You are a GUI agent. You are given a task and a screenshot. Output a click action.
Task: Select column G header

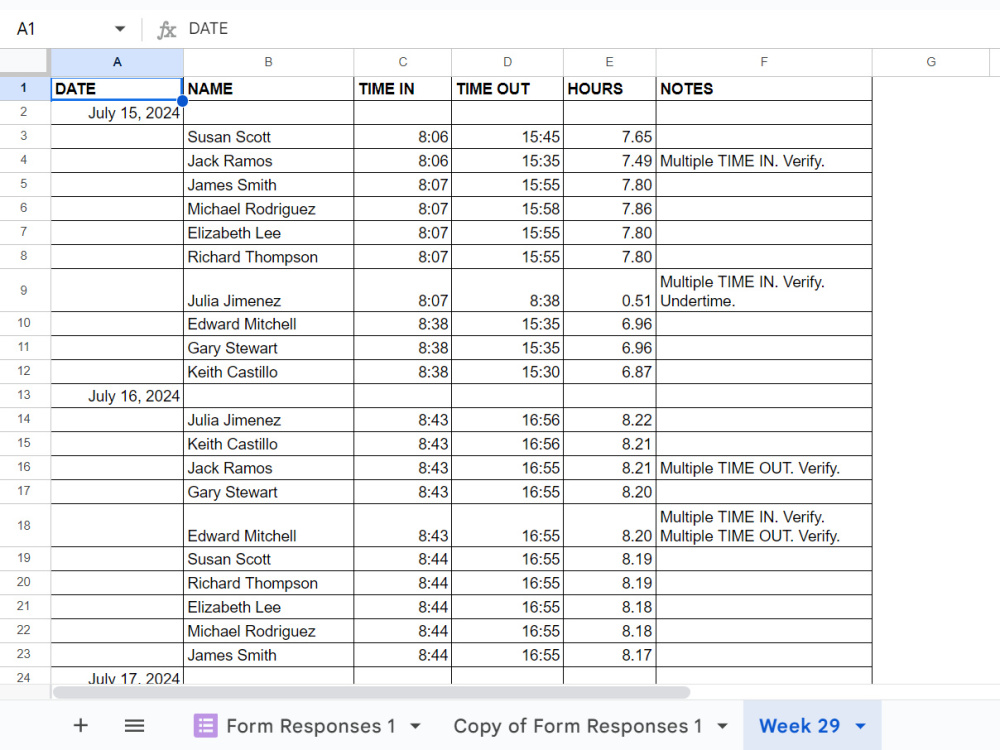coord(930,62)
